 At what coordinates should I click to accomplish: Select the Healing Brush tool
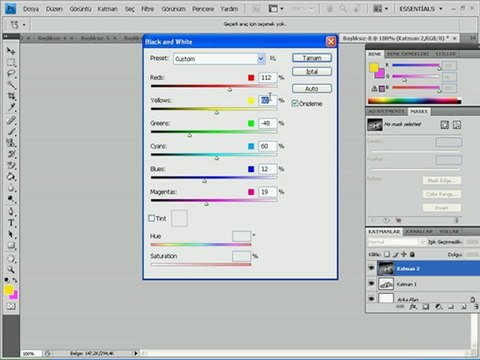click(x=11, y=121)
